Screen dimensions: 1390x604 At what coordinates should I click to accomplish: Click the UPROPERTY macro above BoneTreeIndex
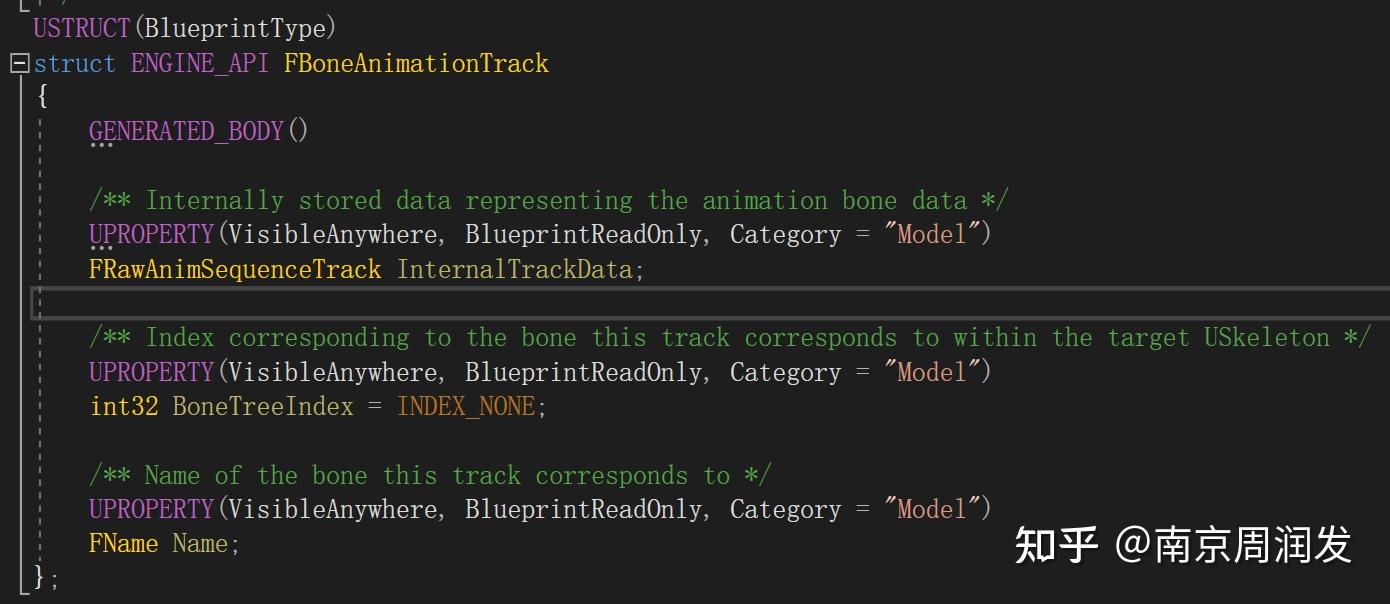pyautogui.click(x=152, y=372)
